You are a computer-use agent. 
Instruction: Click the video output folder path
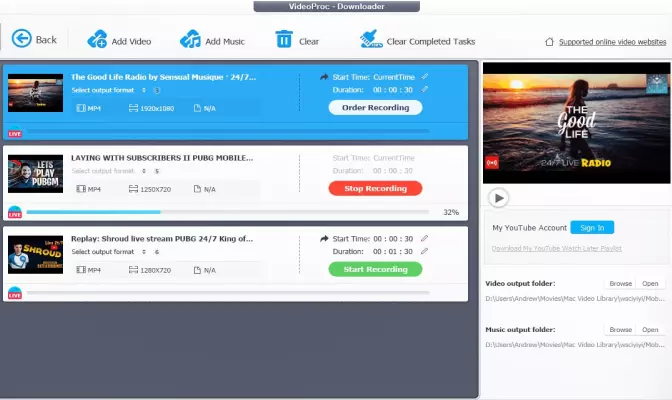coord(575,298)
